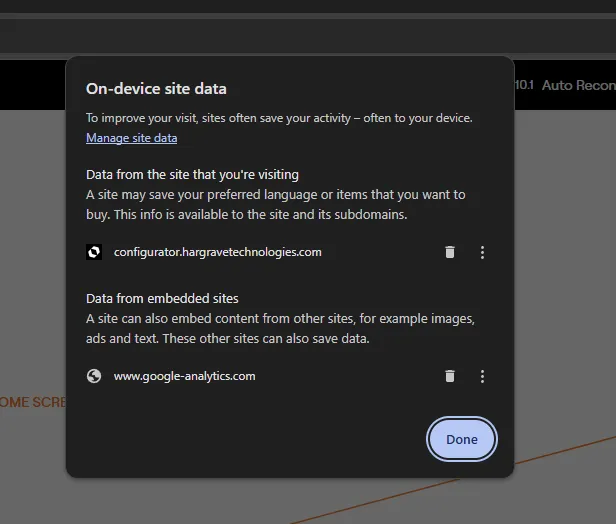This screenshot has height=524, width=616.
Task: Delete data for configurator.hargravetechnologies.com
Action: 450,252
